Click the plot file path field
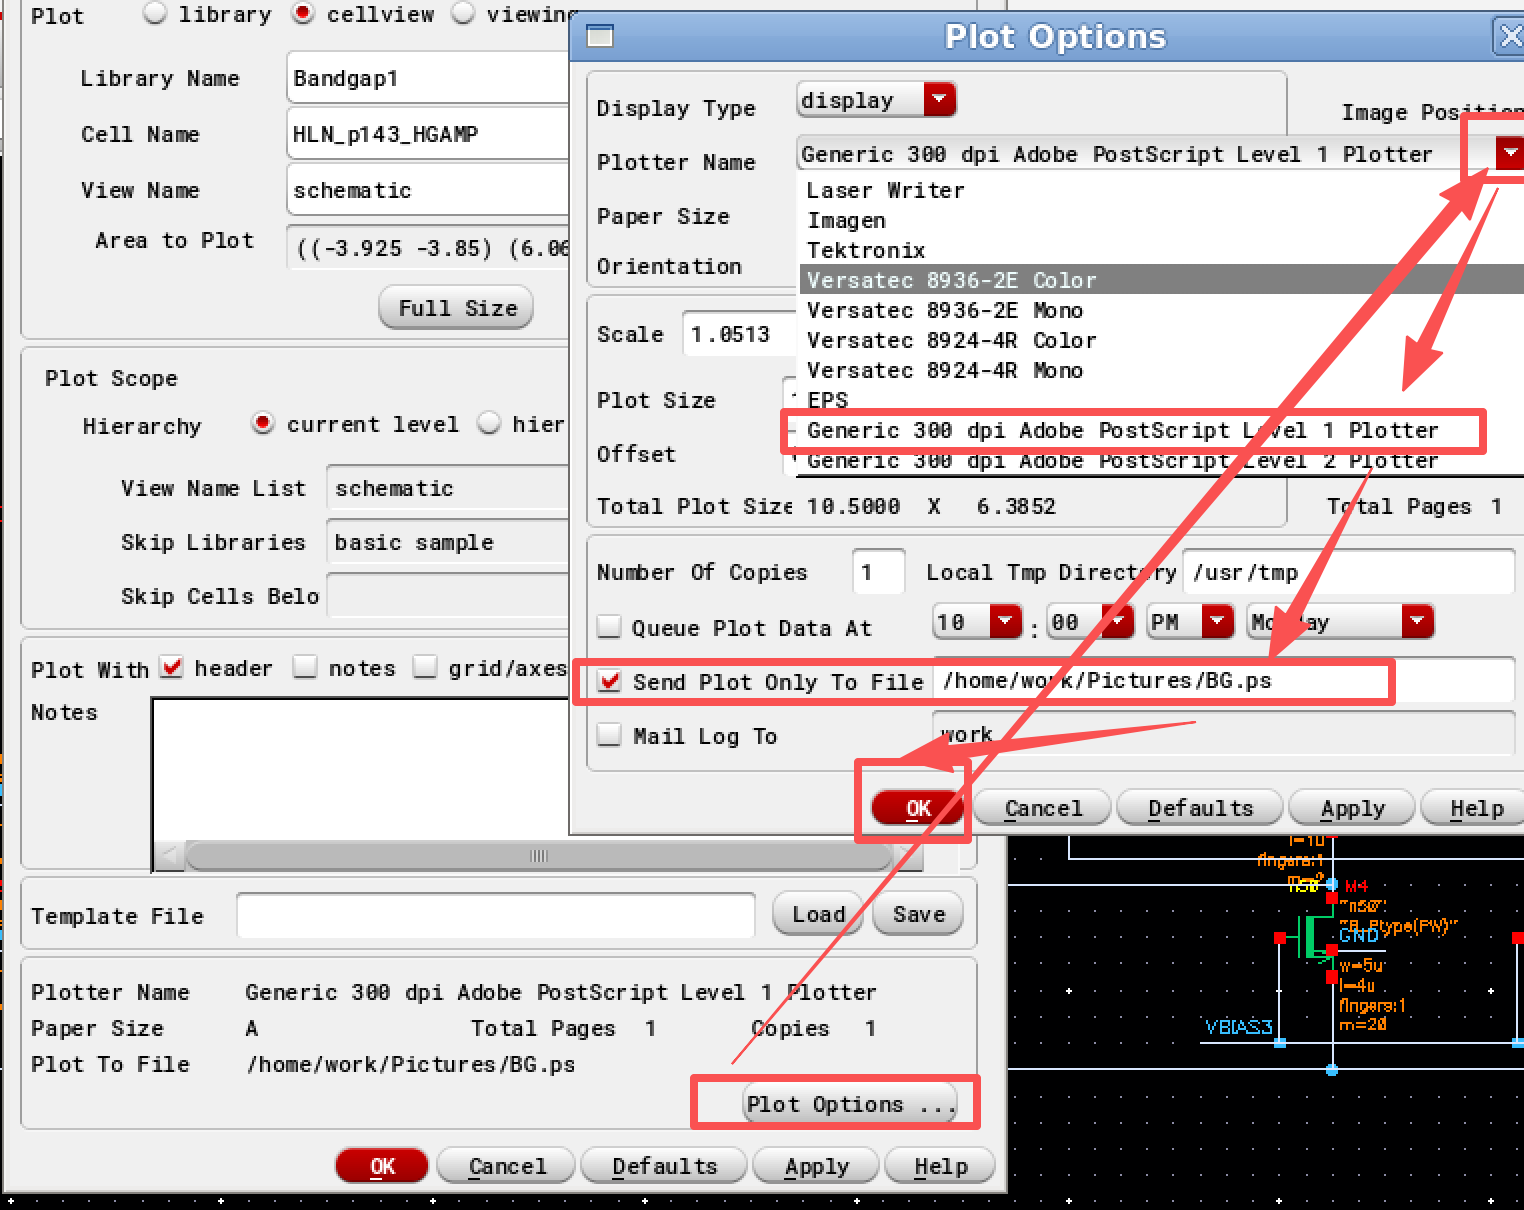 coord(1224,681)
